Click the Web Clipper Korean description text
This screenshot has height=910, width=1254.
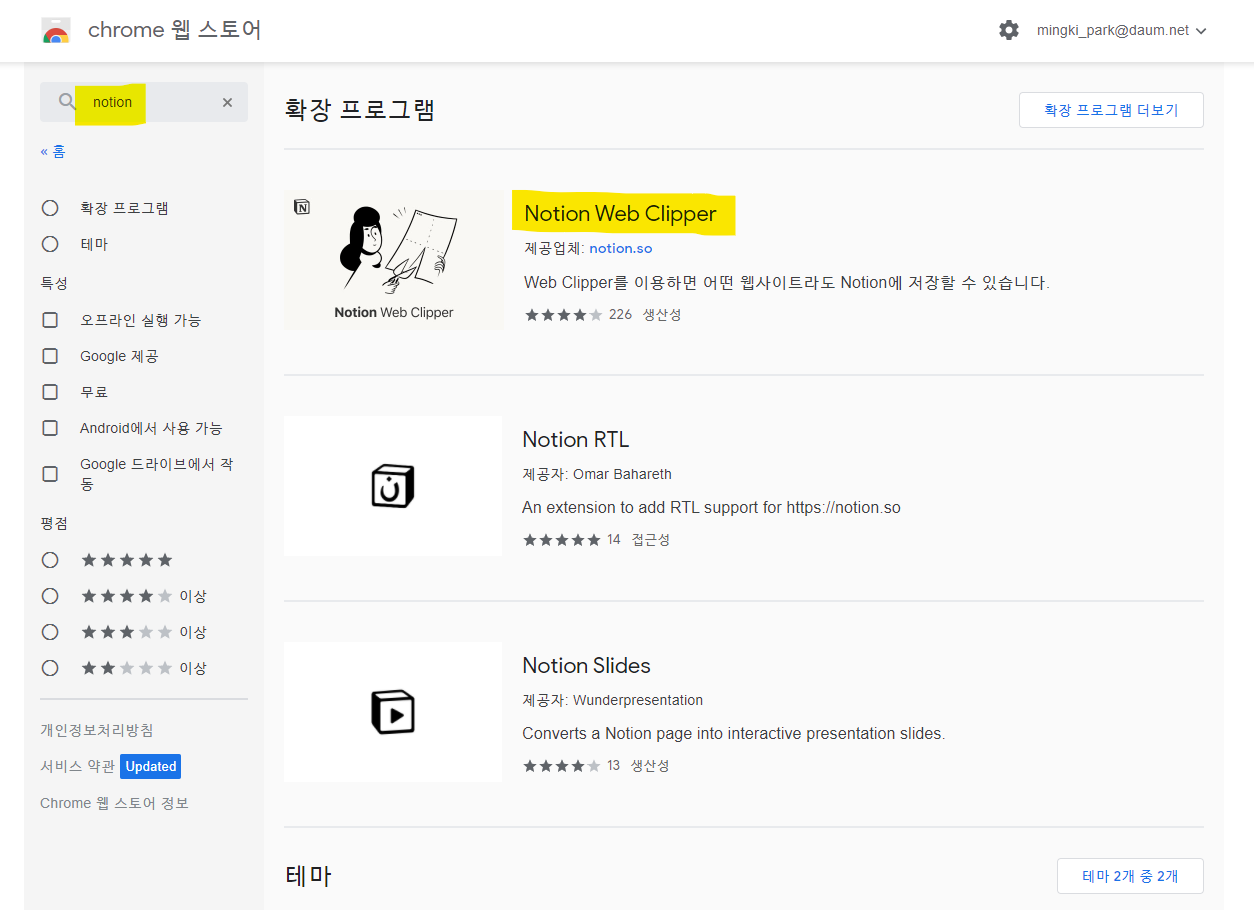coord(787,283)
